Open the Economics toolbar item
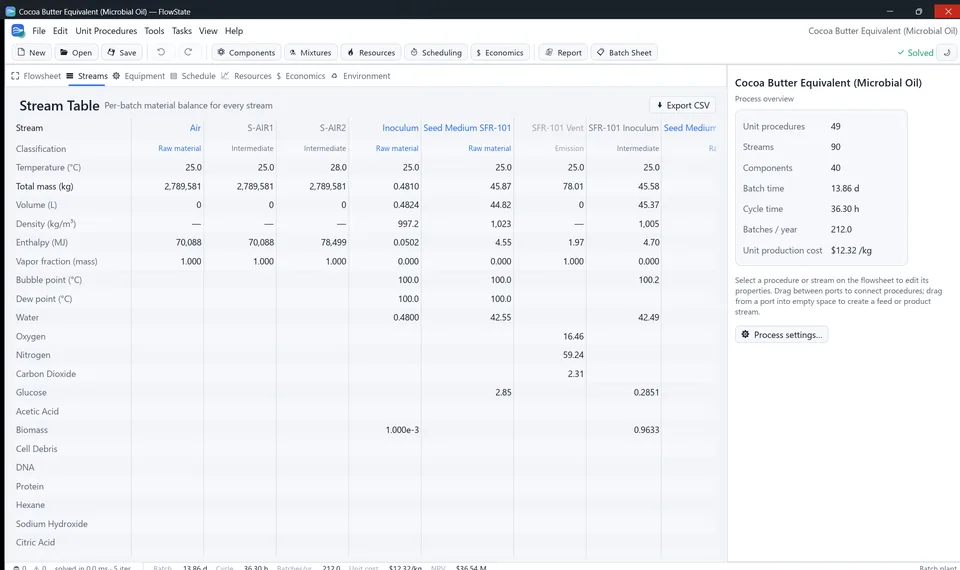This screenshot has width=960, height=570. [500, 53]
